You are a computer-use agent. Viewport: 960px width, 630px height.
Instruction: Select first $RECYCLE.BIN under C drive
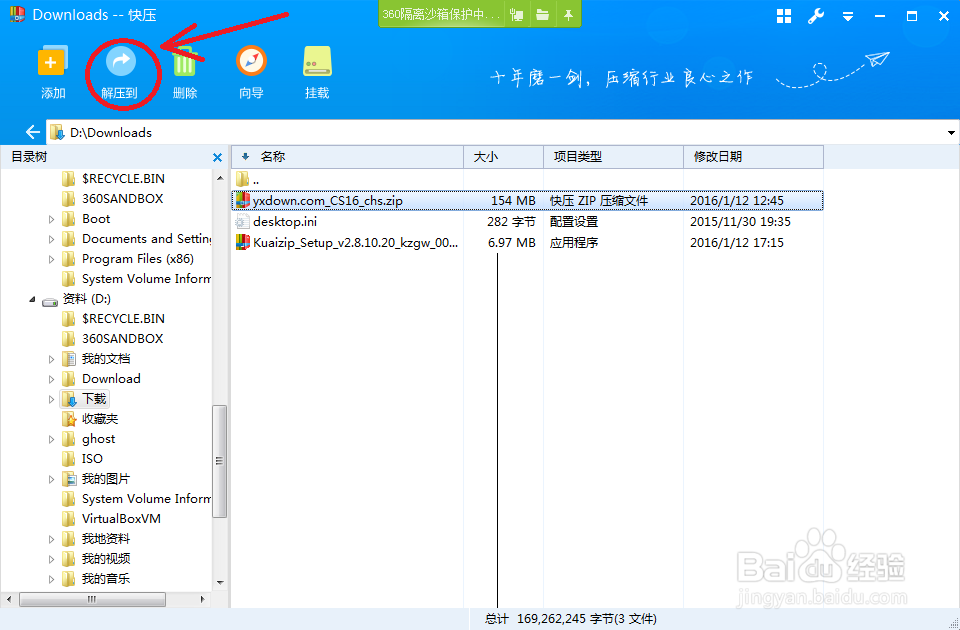113,179
